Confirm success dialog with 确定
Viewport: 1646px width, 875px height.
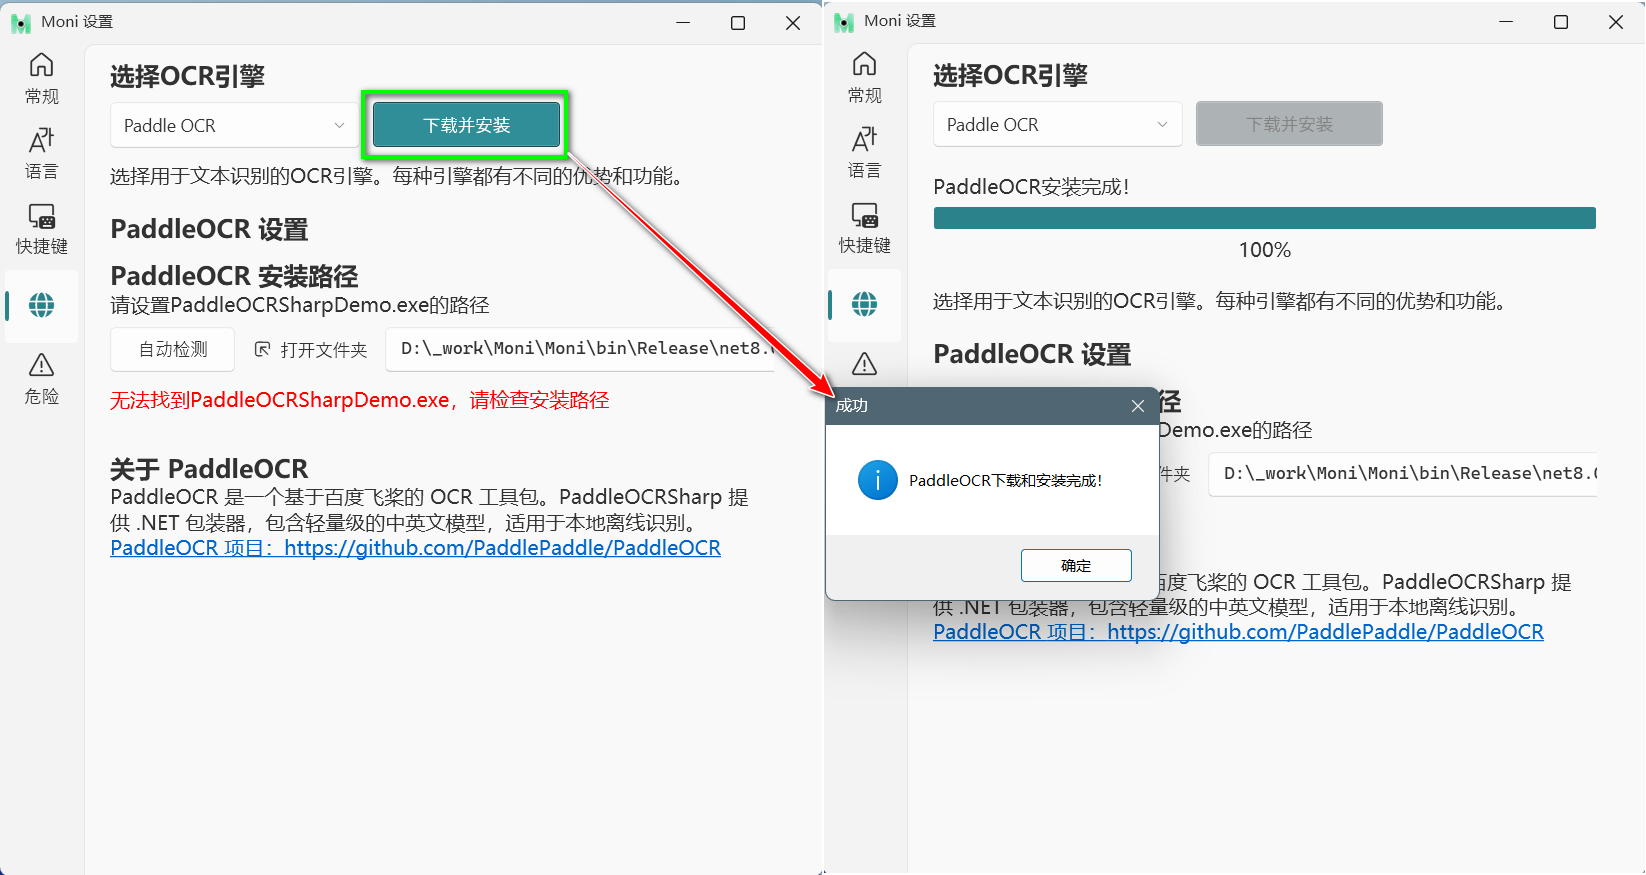point(1075,565)
